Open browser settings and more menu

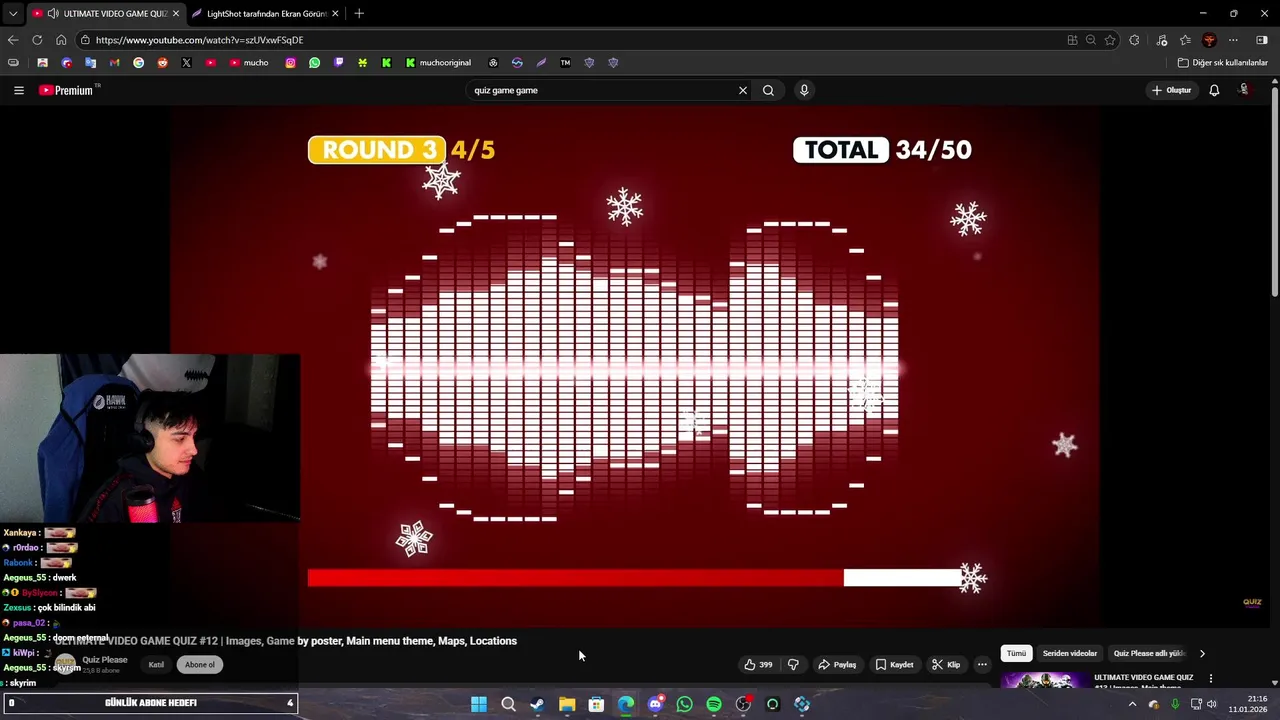click(1233, 40)
